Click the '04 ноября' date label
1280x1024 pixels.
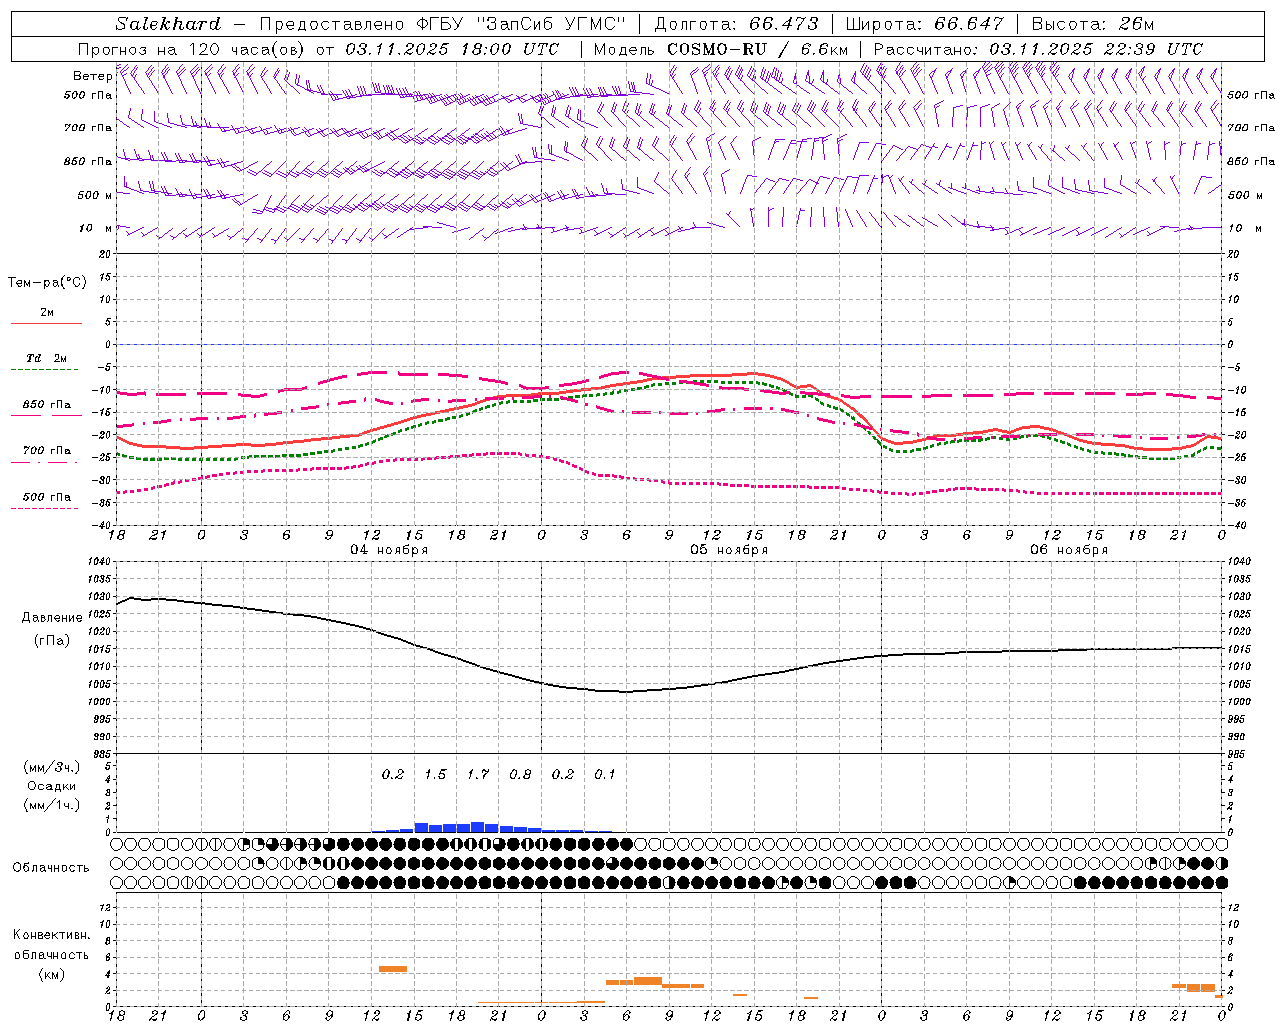coord(389,550)
